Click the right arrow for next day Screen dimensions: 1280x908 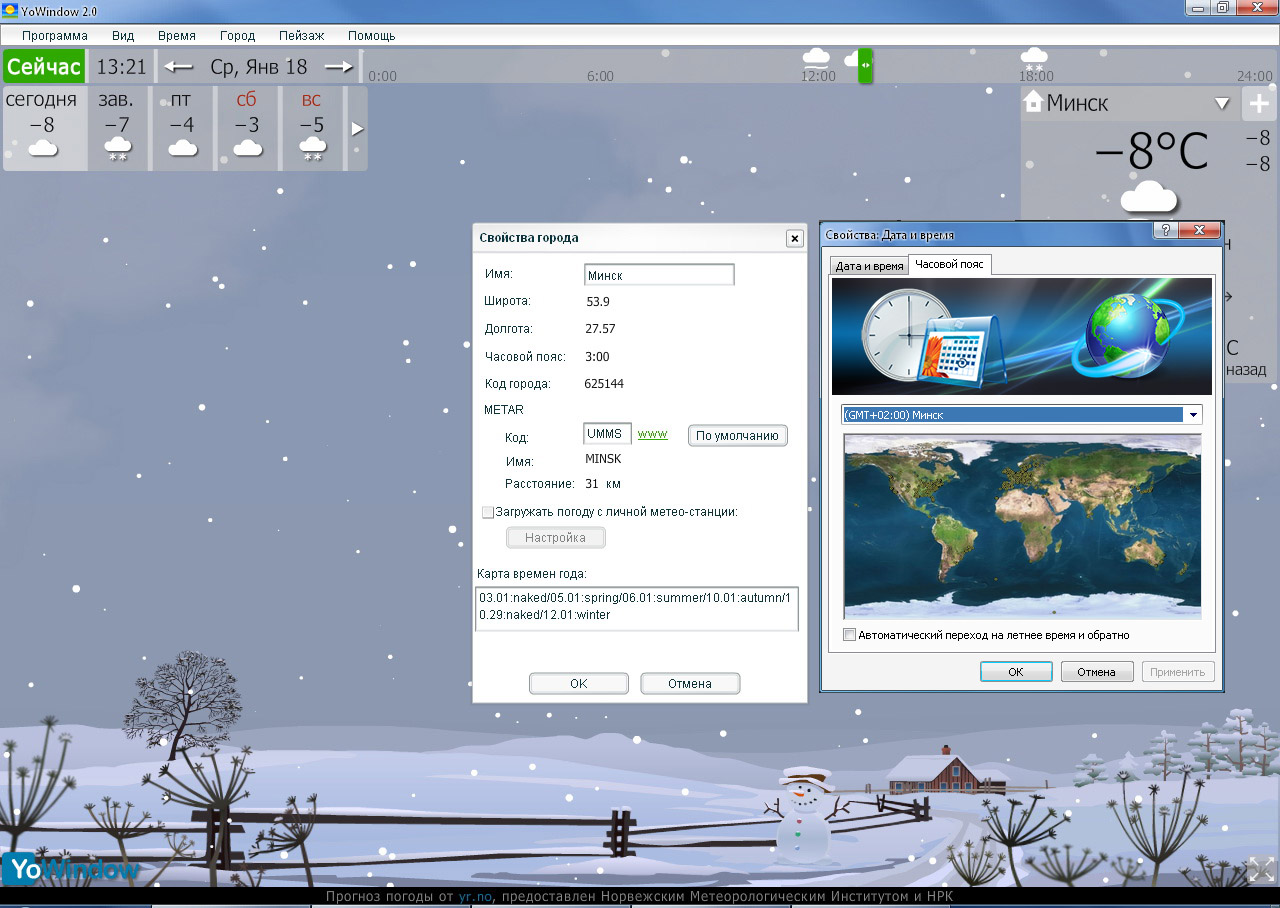click(339, 67)
